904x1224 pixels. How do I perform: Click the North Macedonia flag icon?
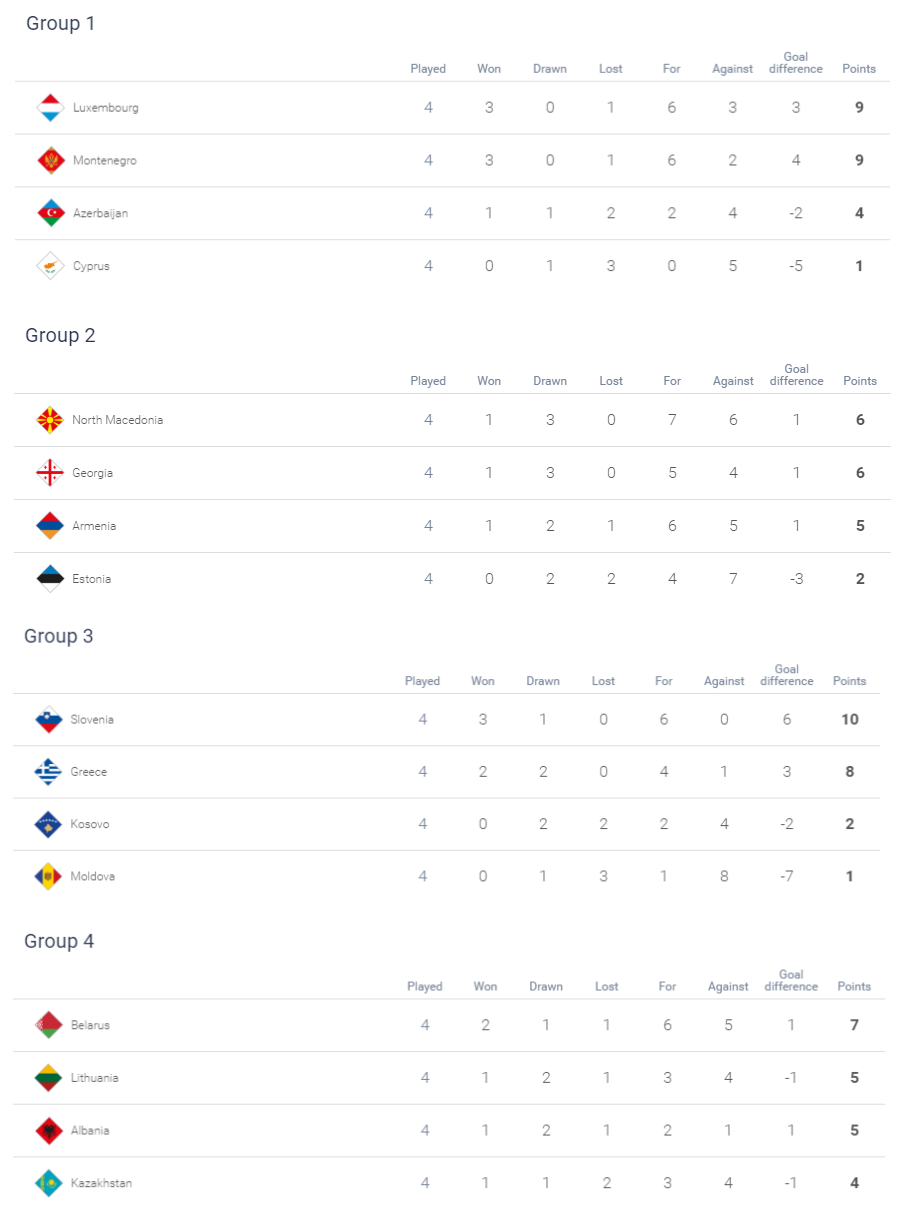click(50, 420)
